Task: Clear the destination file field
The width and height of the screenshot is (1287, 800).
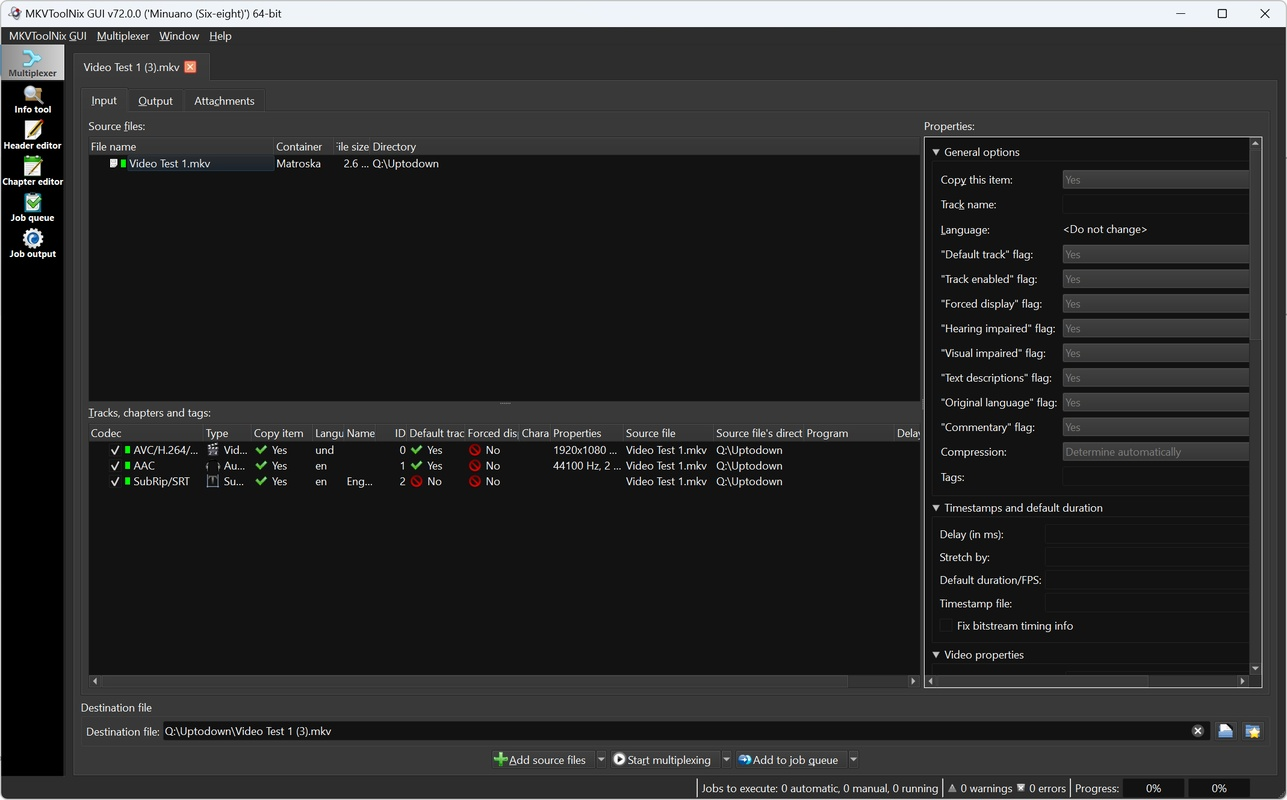Action: 1198,731
